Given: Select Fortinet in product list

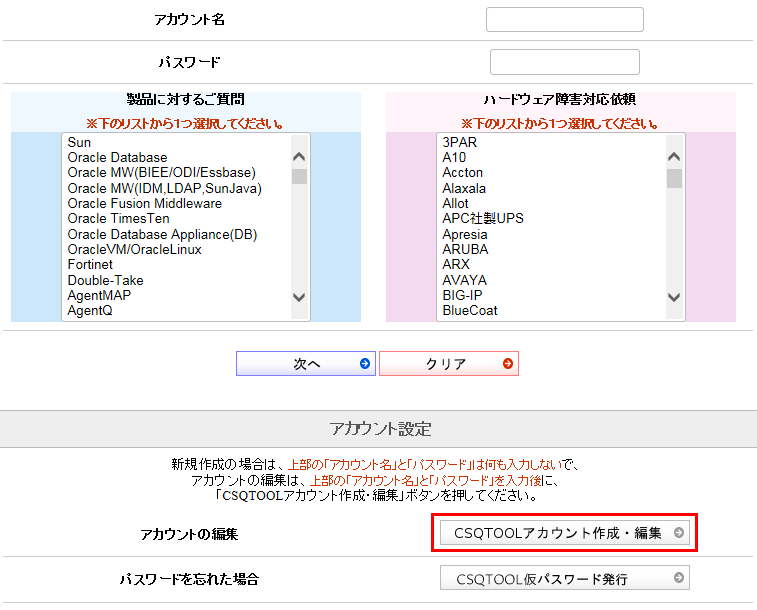Looking at the screenshot, I should pyautogui.click(x=90, y=264).
